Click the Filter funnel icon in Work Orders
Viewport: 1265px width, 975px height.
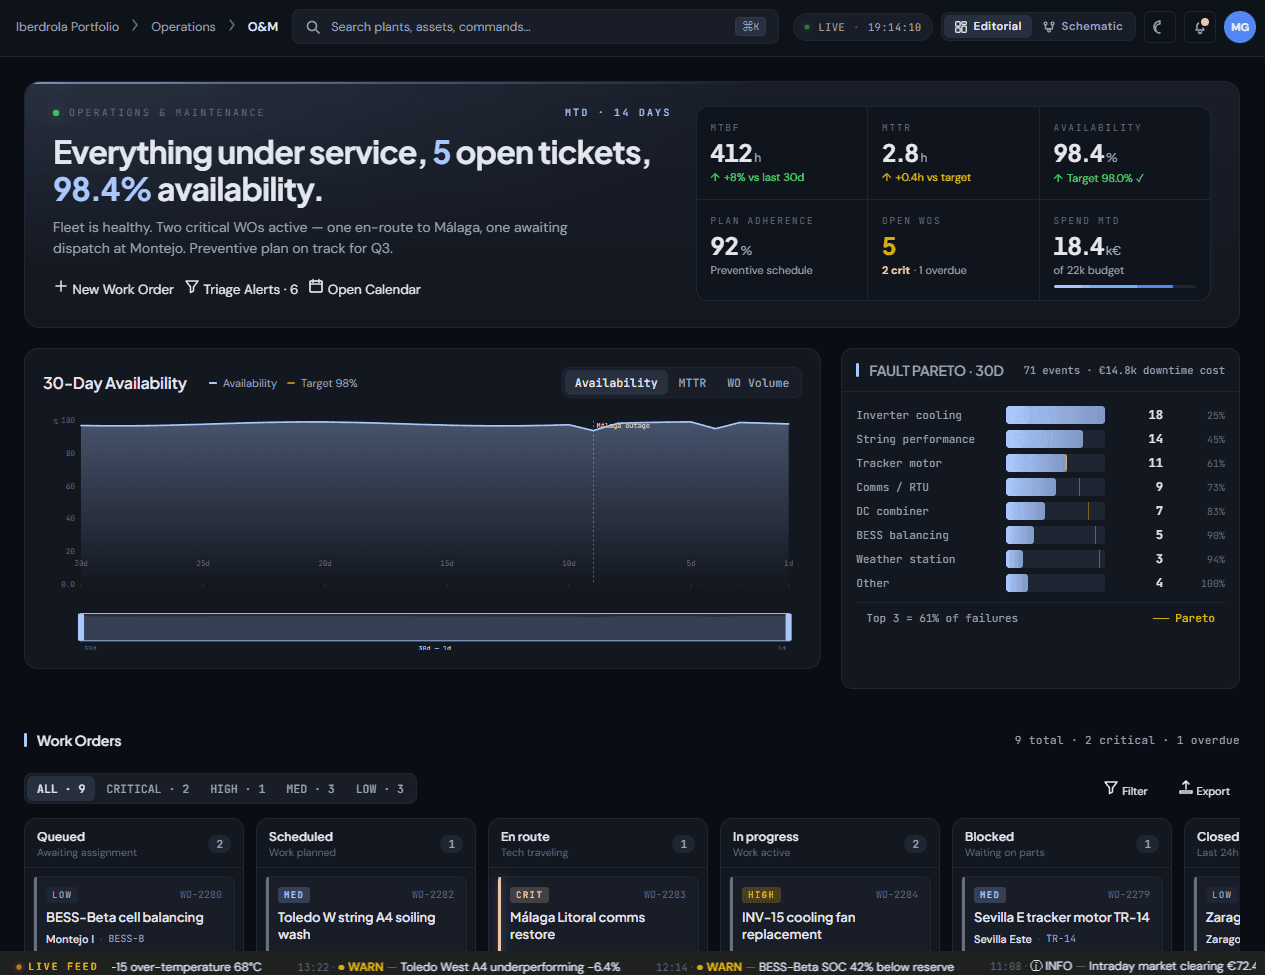point(1111,788)
